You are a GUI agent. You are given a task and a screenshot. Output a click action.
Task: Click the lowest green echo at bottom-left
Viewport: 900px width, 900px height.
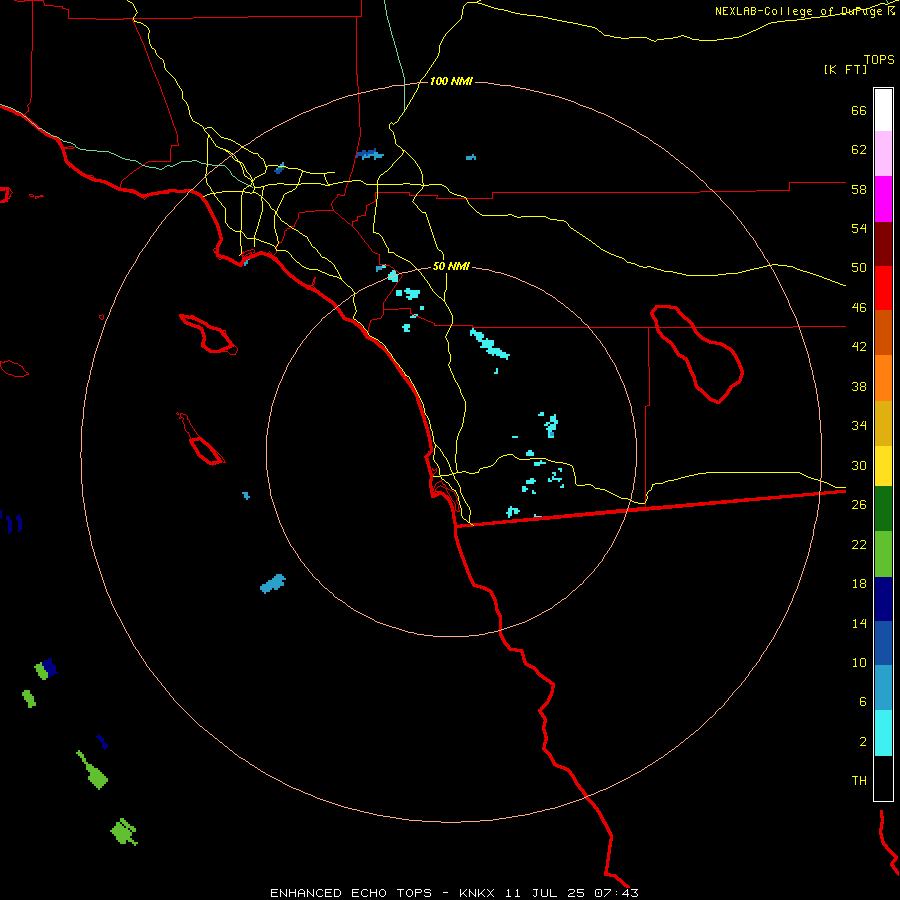pos(124,832)
